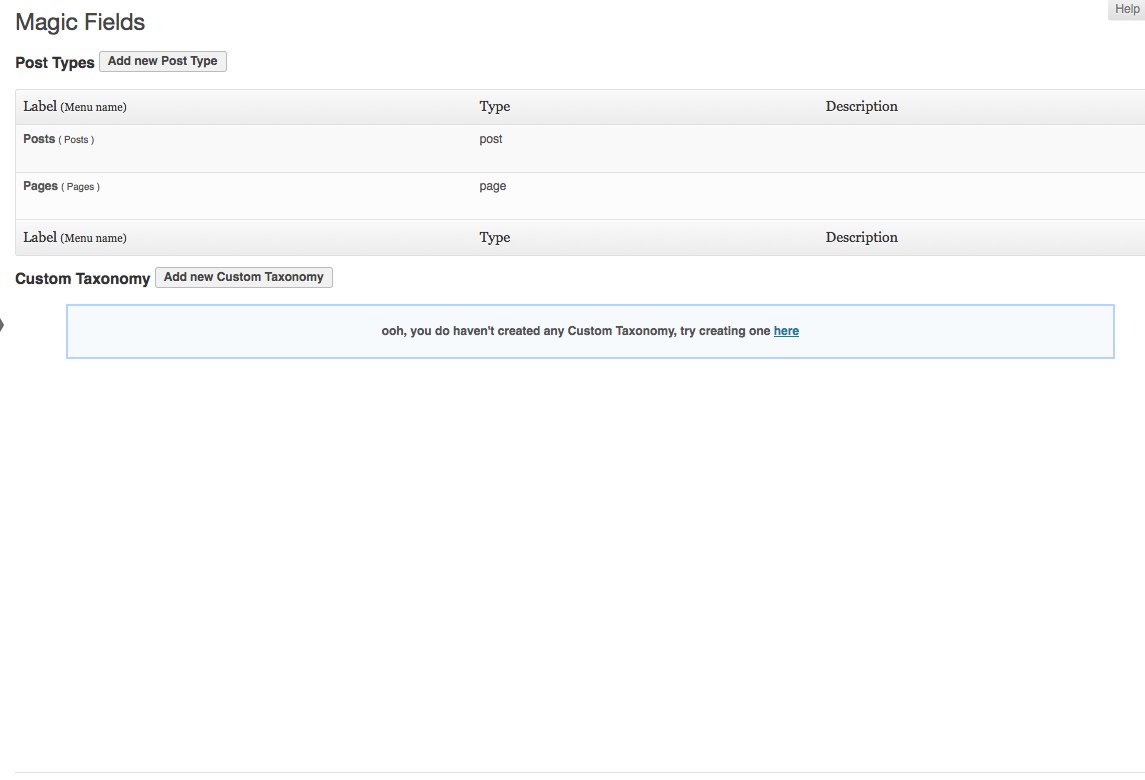Click the "page" type value in Pages row
This screenshot has height=780, width=1145.
[x=492, y=186]
